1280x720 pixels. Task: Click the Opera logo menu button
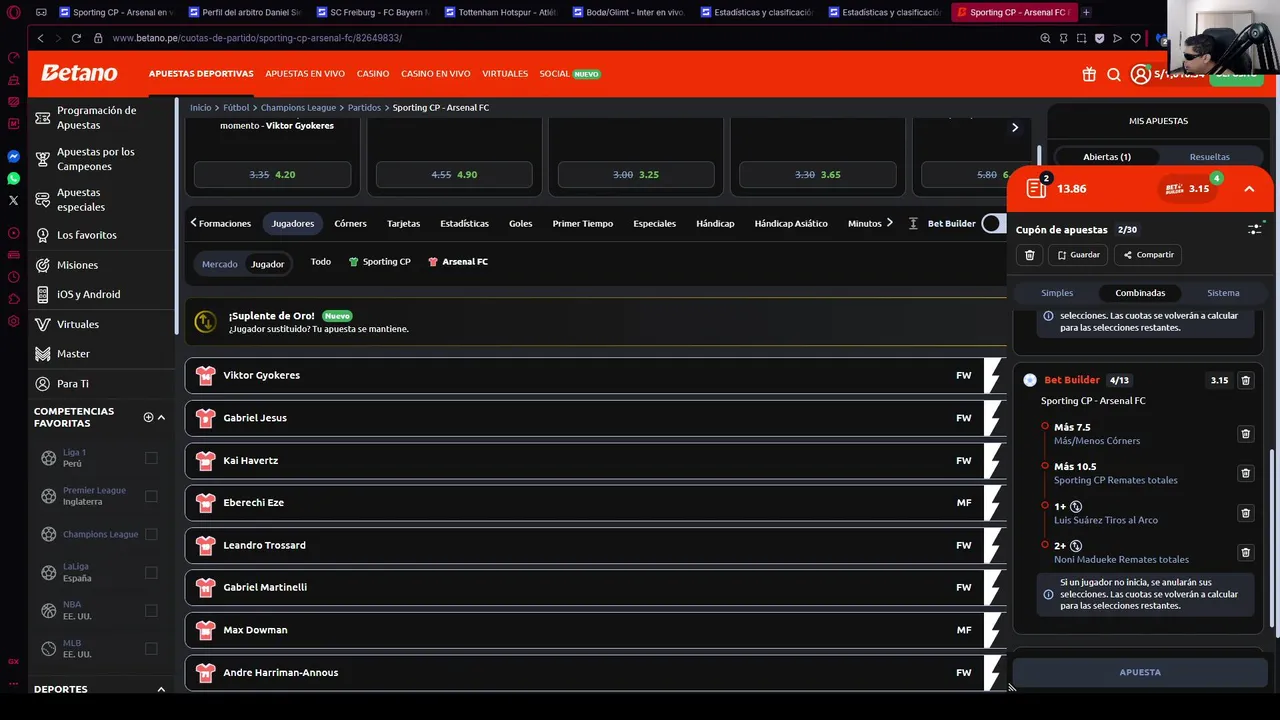[13, 12]
